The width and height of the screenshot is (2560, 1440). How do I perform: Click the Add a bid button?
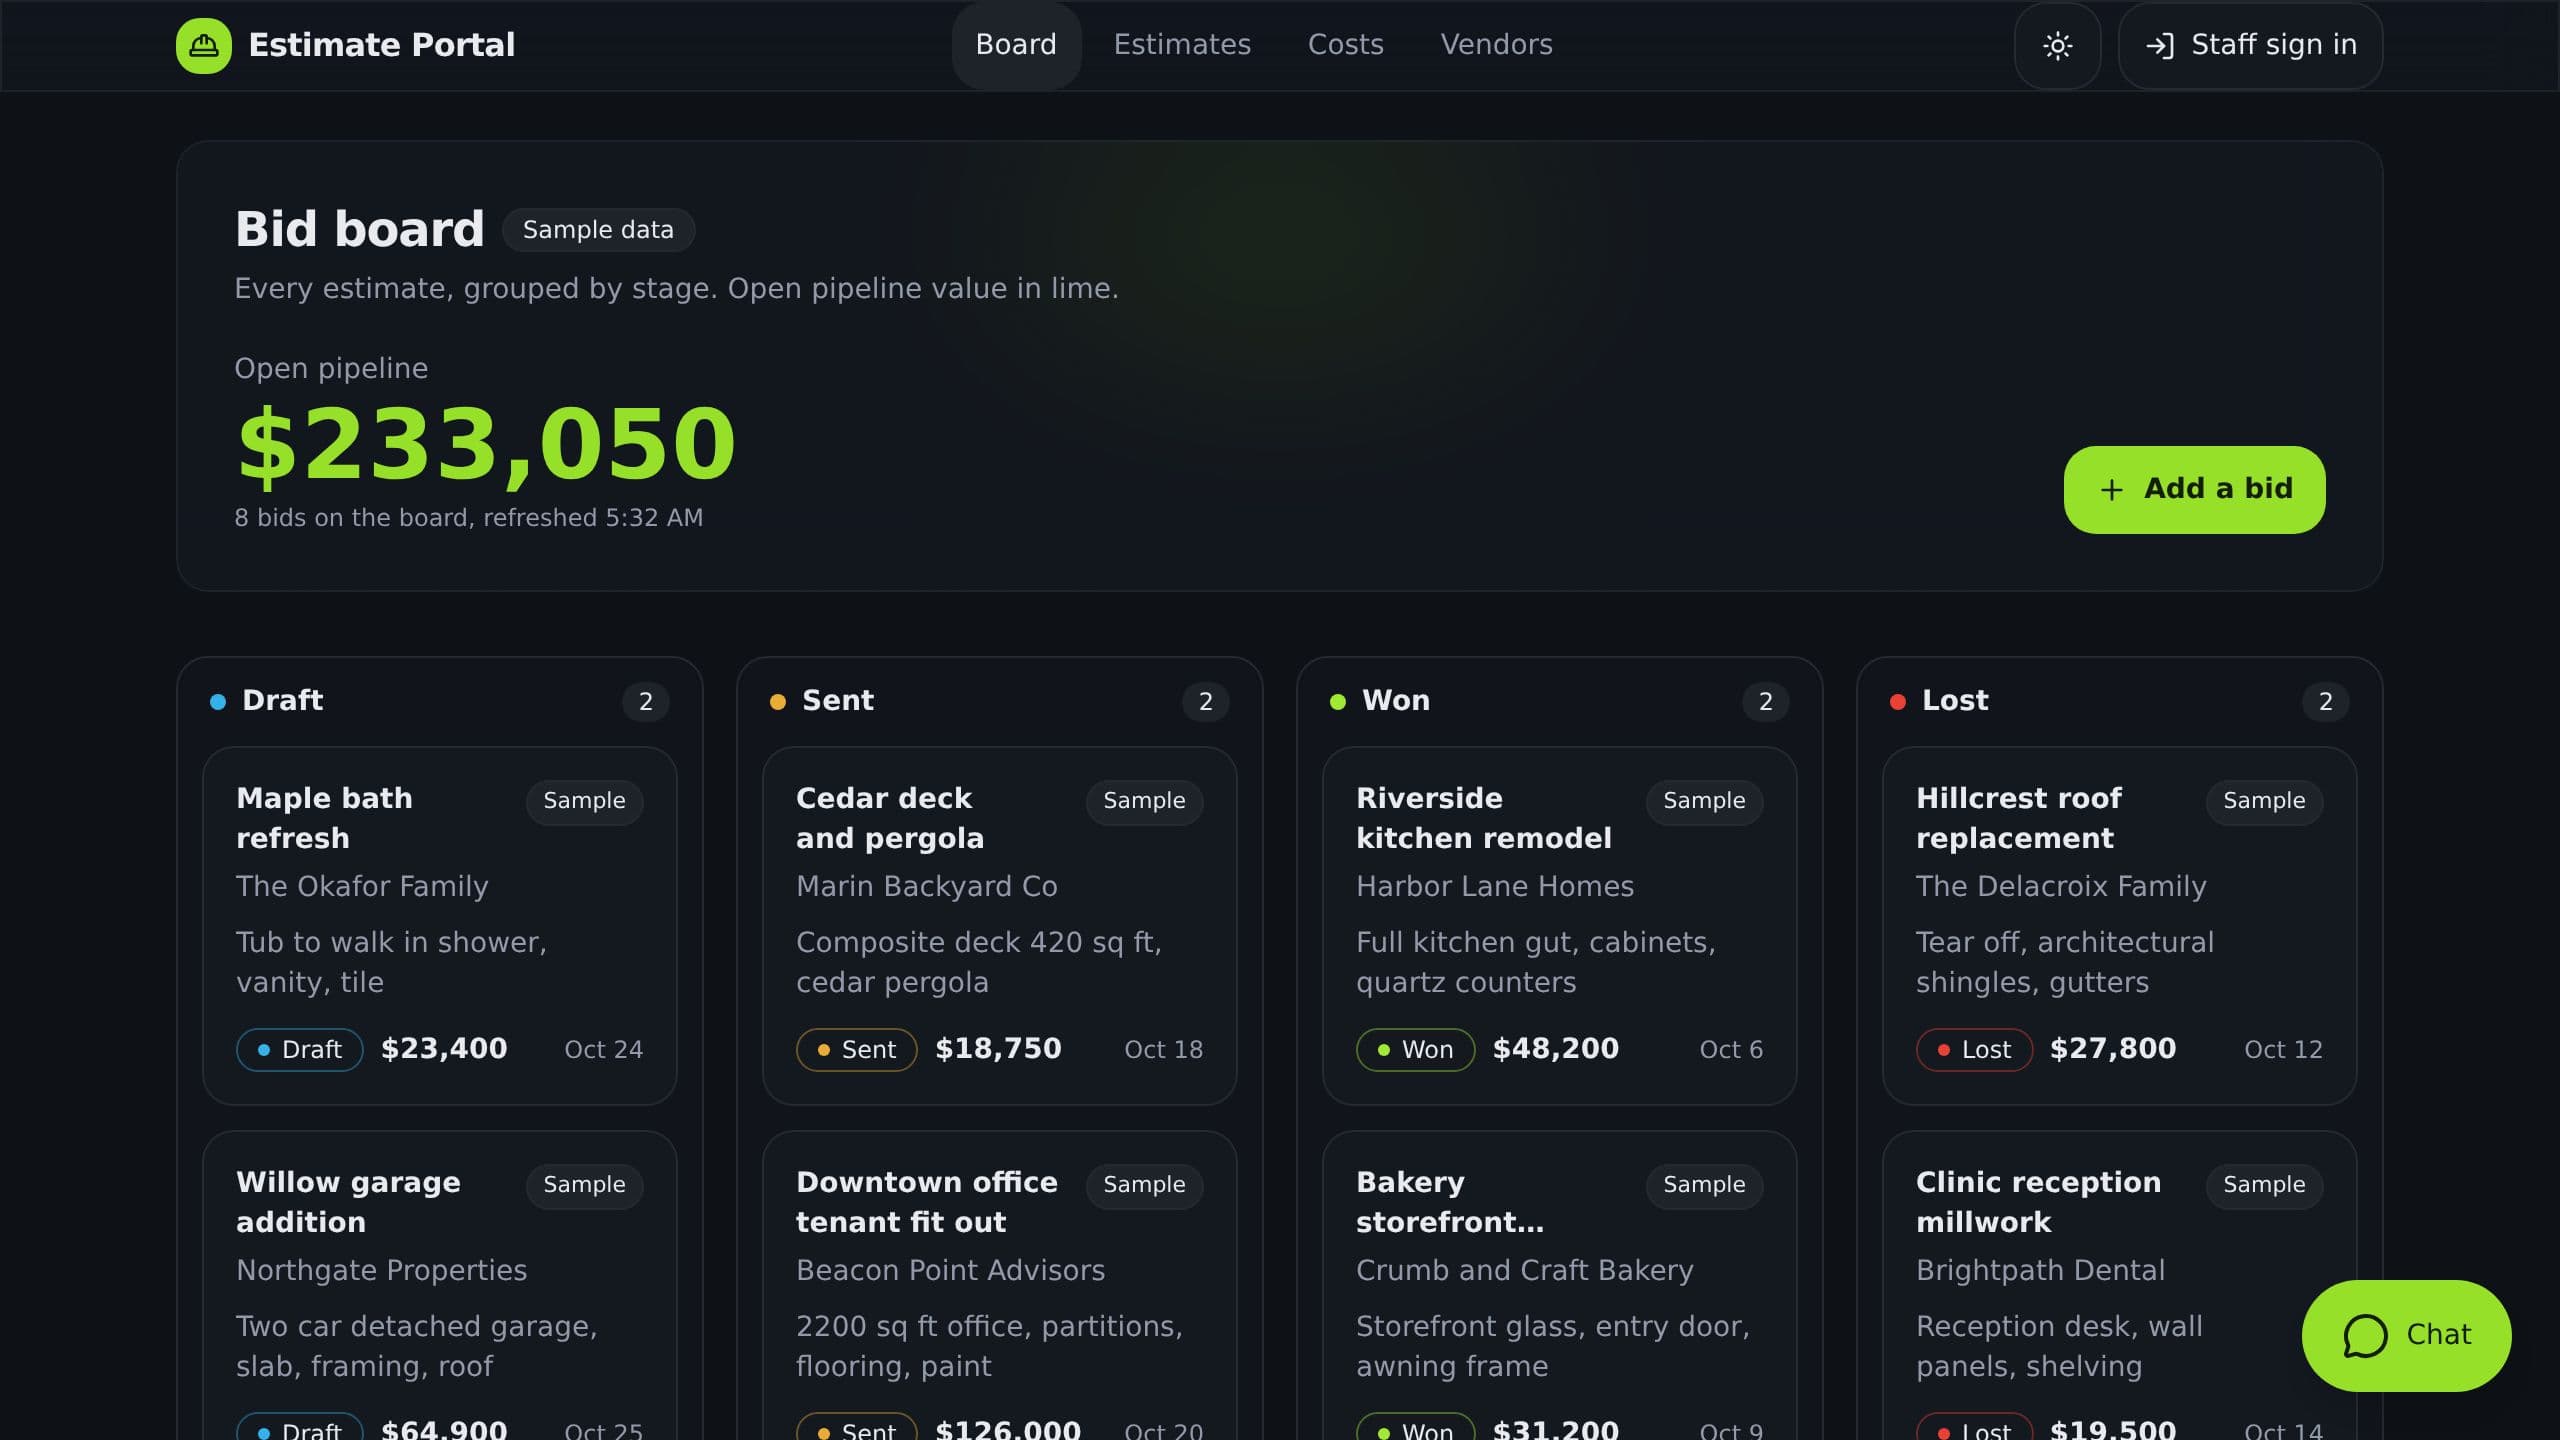pyautogui.click(x=2194, y=489)
